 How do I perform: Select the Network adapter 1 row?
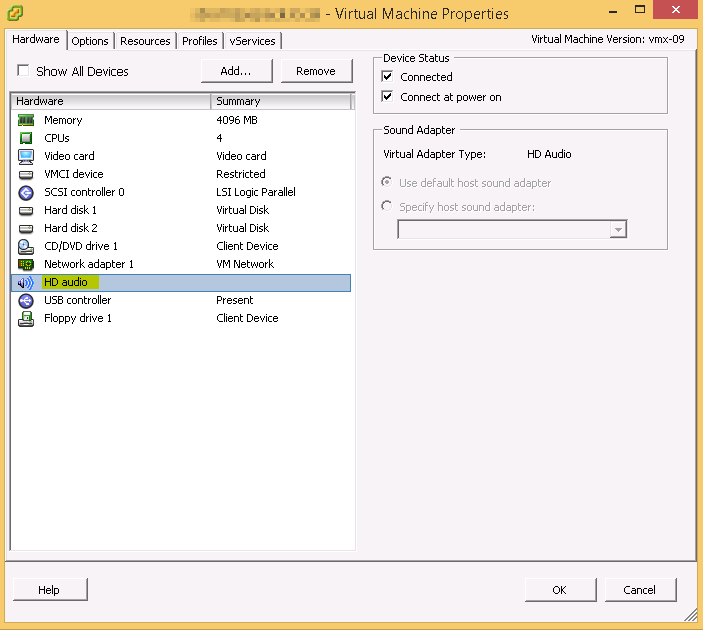(x=181, y=264)
